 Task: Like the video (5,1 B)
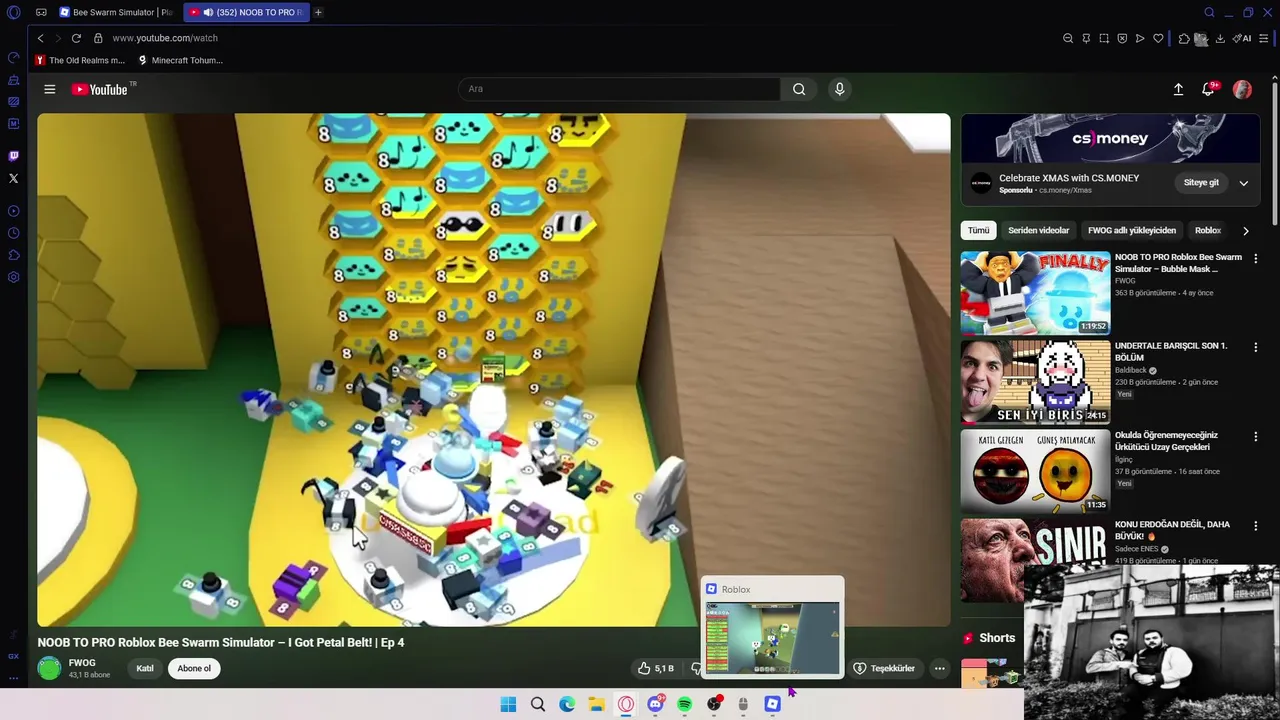[656, 668]
